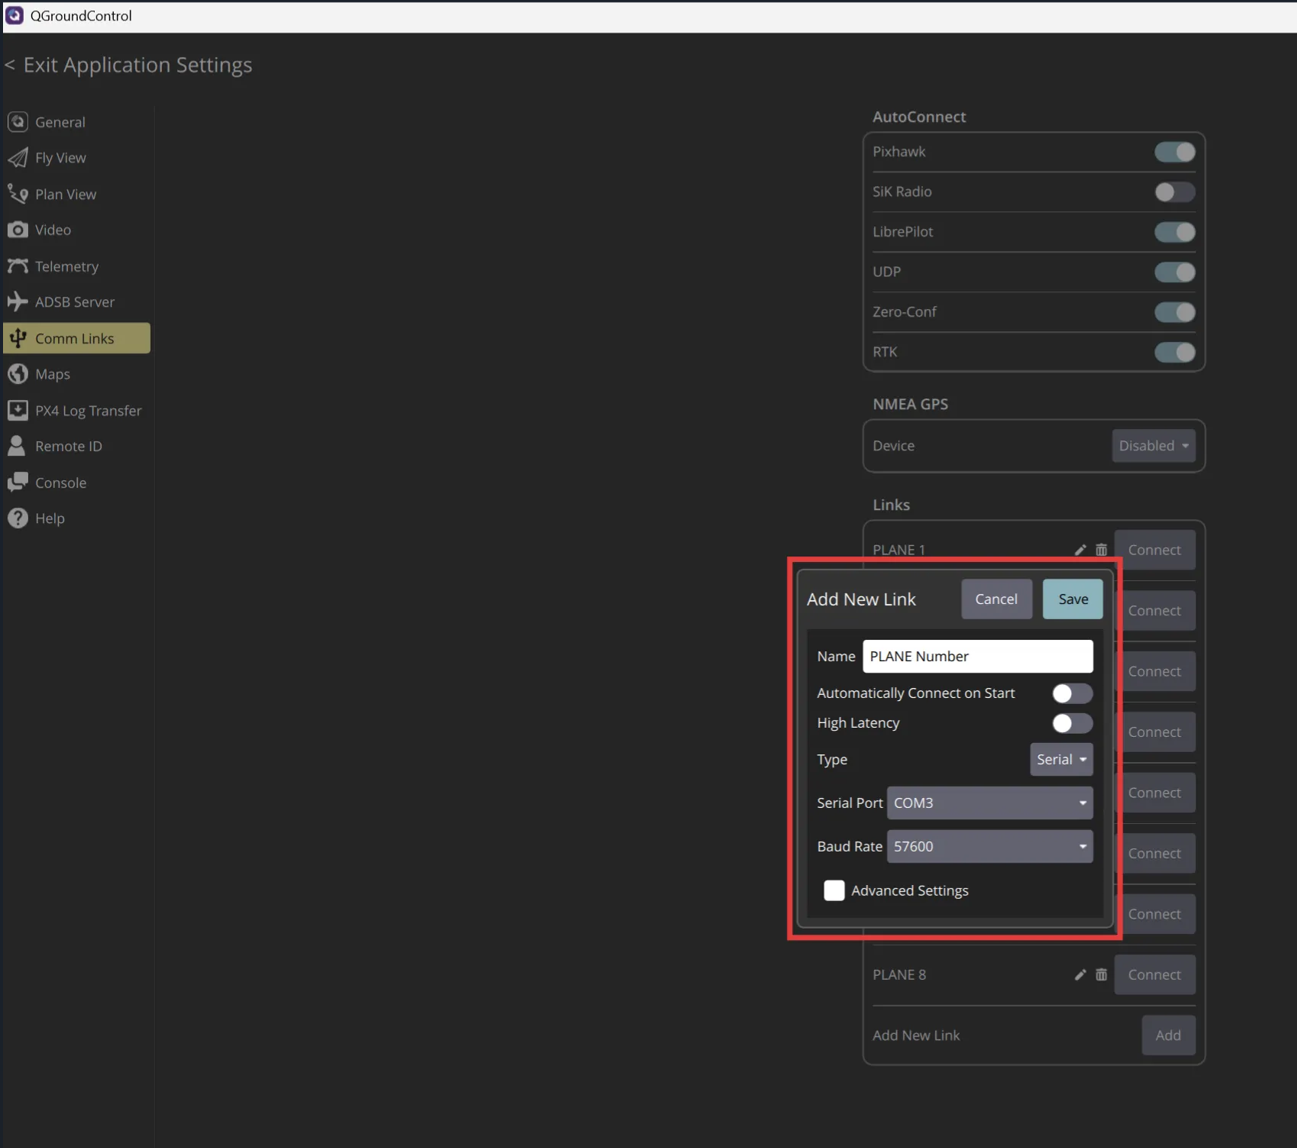Open NMEA GPS Device dropdown
This screenshot has width=1297, height=1148.
(1153, 446)
